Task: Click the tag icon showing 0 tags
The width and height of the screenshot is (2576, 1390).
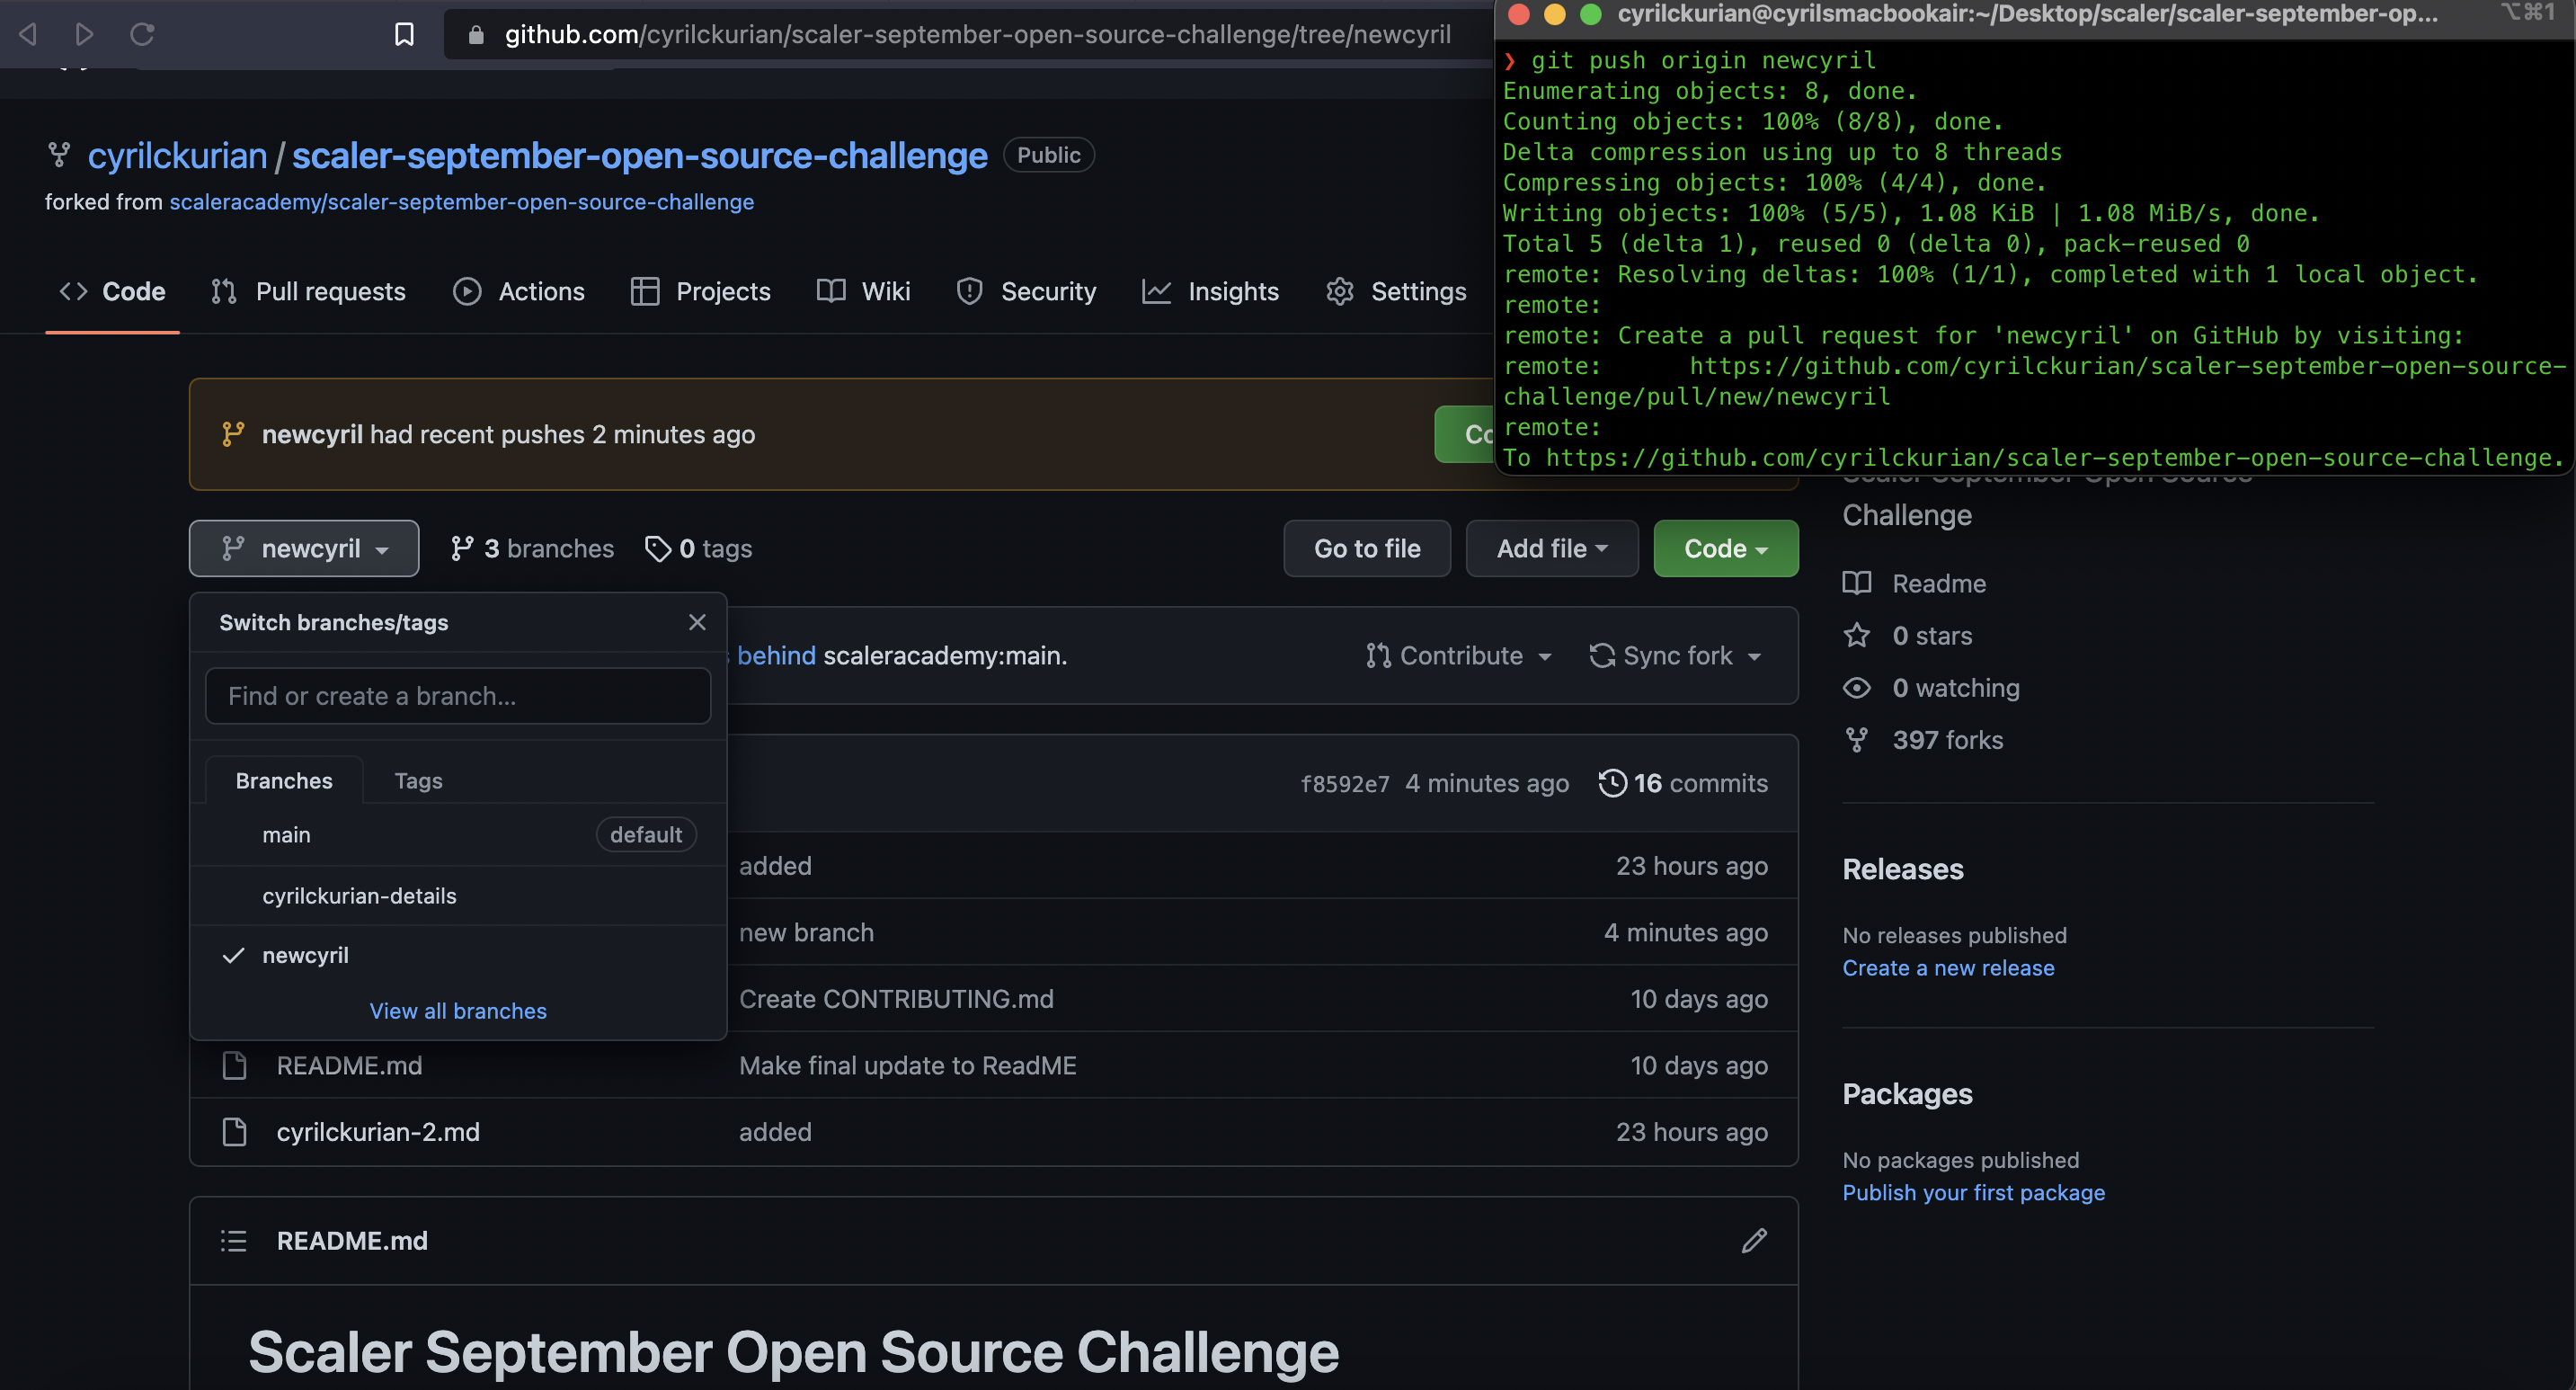Action: click(659, 548)
